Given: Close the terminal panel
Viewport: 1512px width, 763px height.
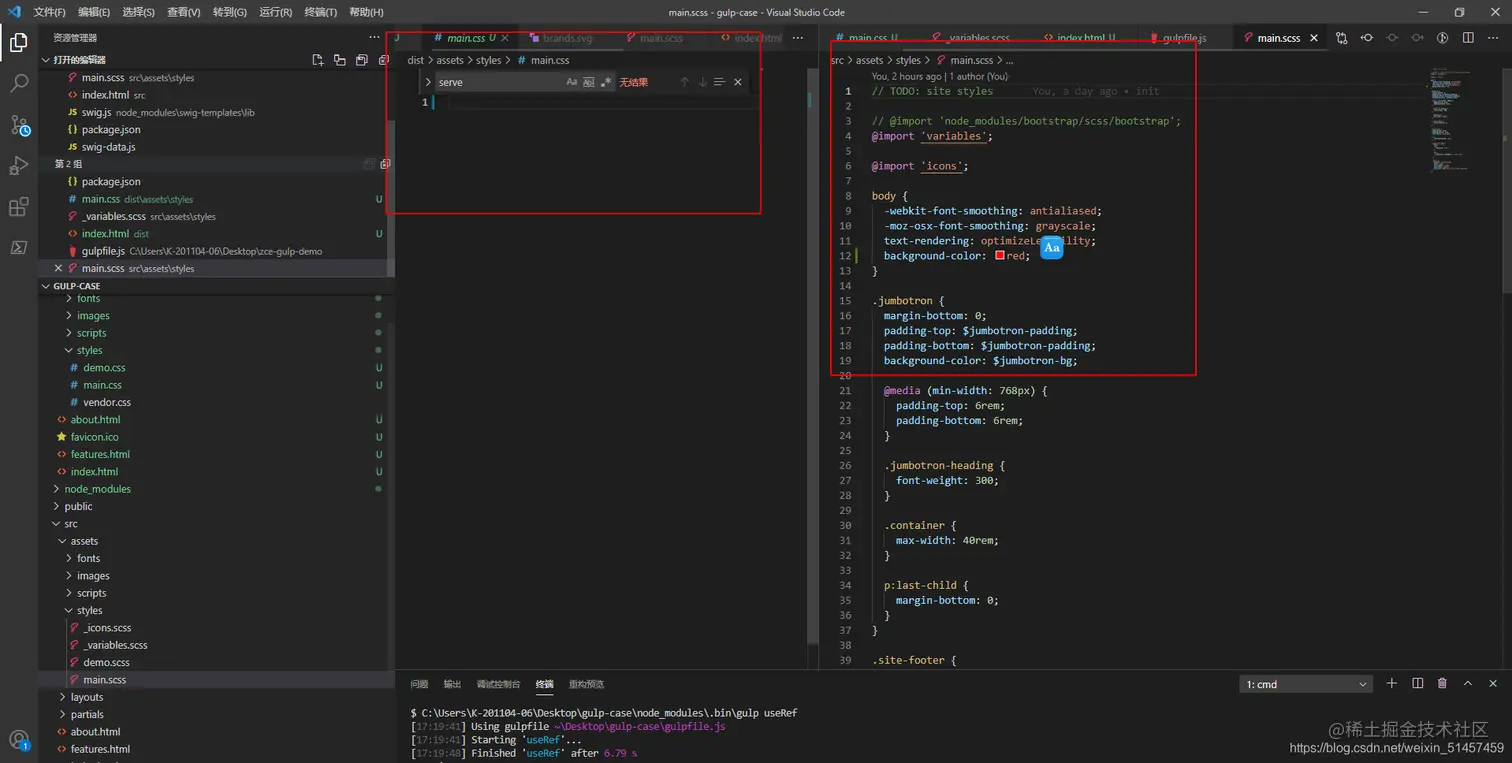Looking at the screenshot, I should [1493, 683].
